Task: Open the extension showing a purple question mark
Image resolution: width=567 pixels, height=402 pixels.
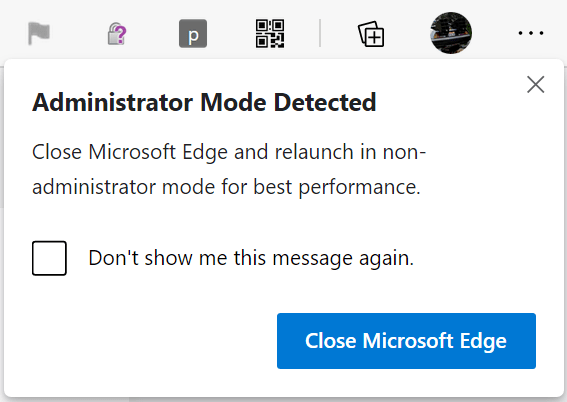Action: click(x=117, y=34)
